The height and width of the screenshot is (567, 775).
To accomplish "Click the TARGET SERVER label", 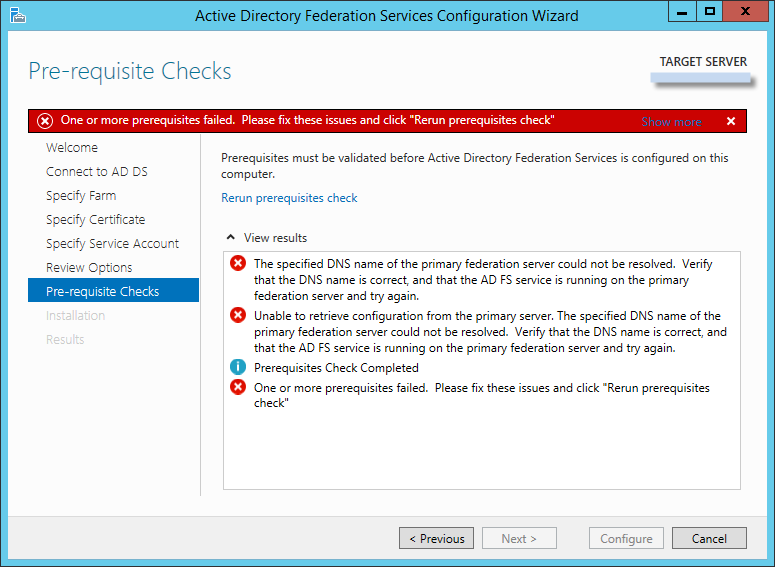I will pyautogui.click(x=703, y=62).
